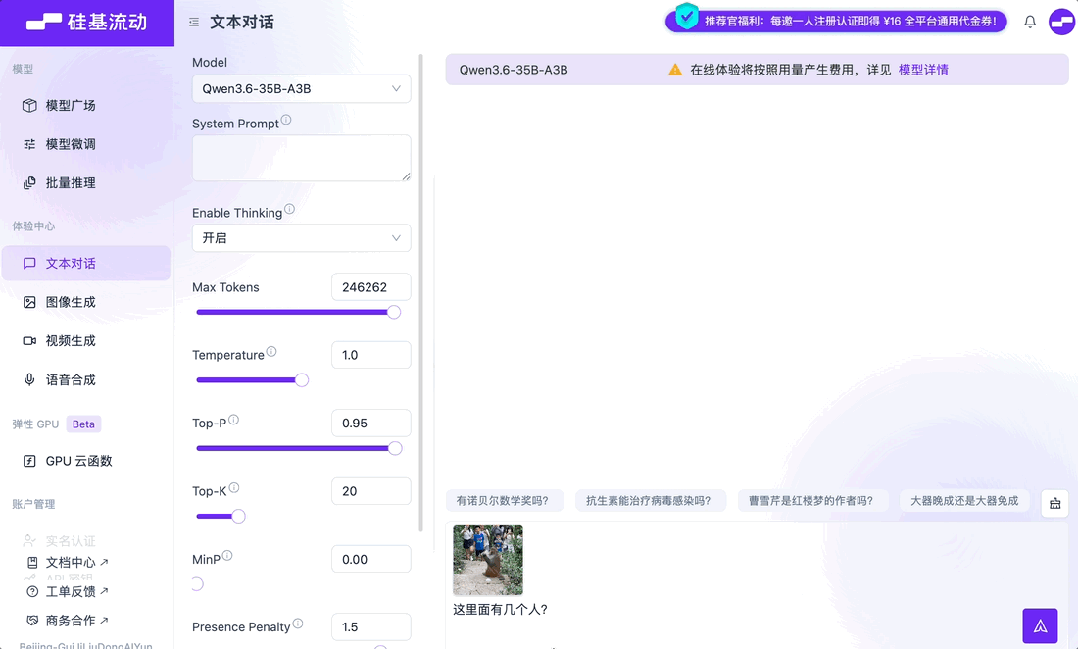The height and width of the screenshot is (649, 1078).
Task: Click the uploaded monkey photo thumbnail
Action: [488, 560]
